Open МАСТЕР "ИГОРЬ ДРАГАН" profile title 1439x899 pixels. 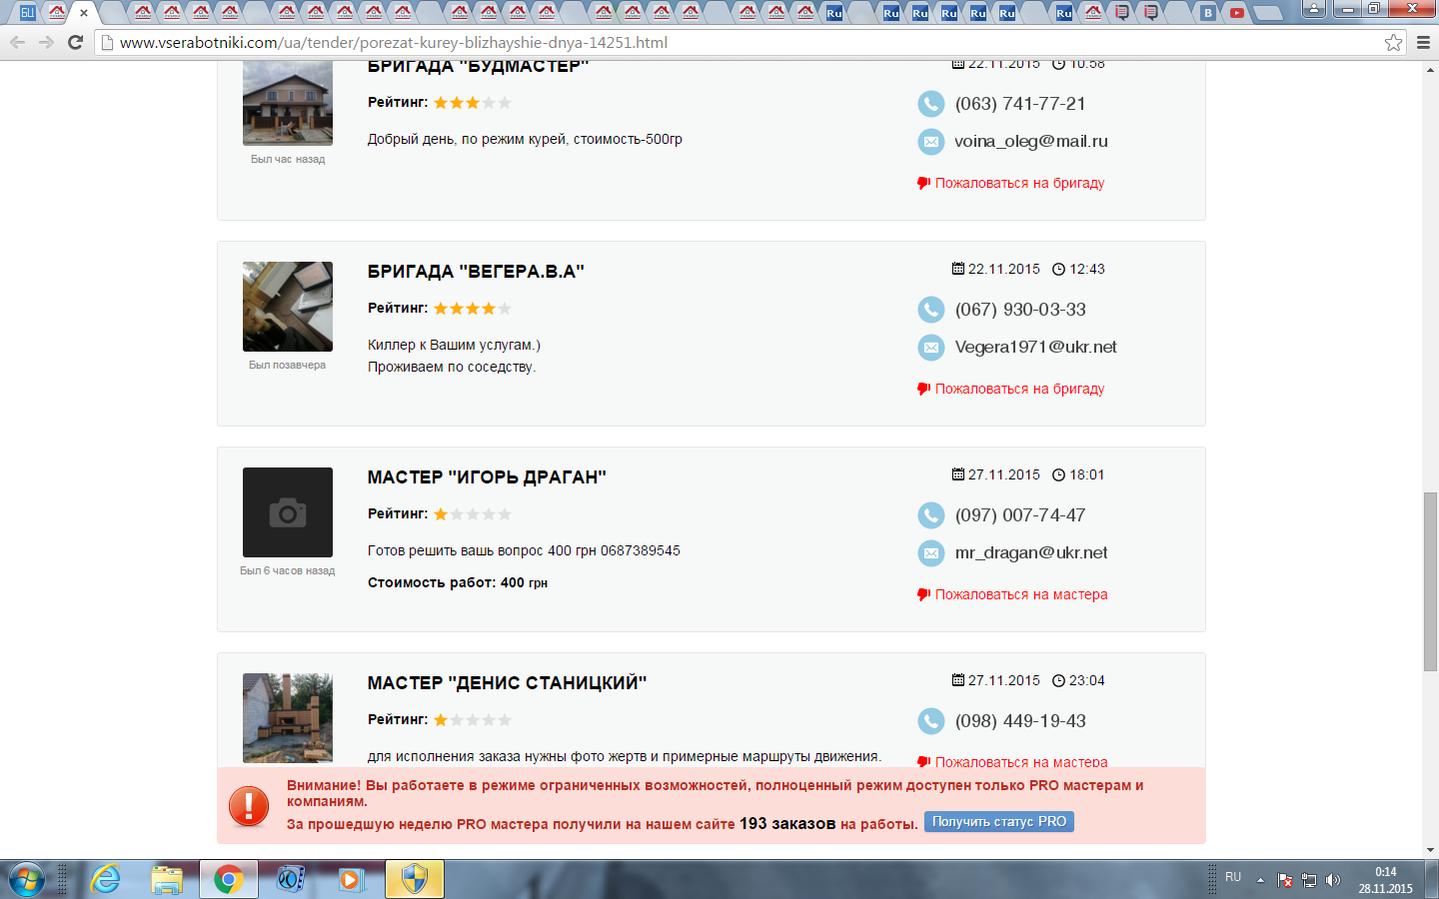pos(487,477)
